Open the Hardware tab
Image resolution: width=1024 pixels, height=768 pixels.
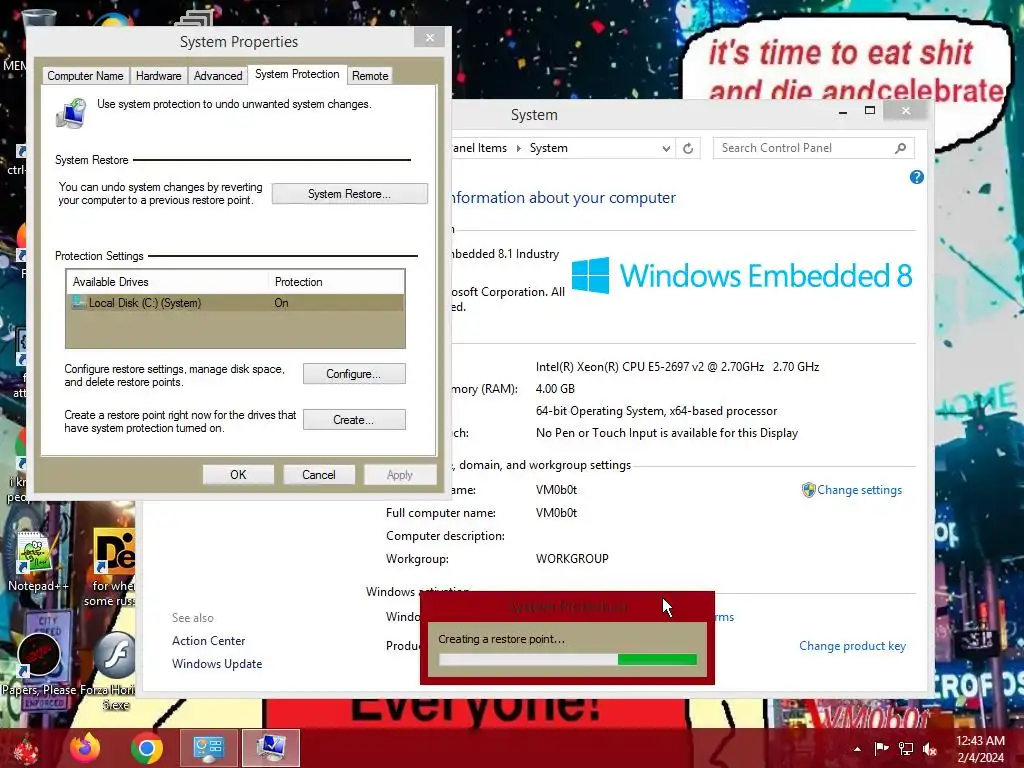pyautogui.click(x=159, y=76)
